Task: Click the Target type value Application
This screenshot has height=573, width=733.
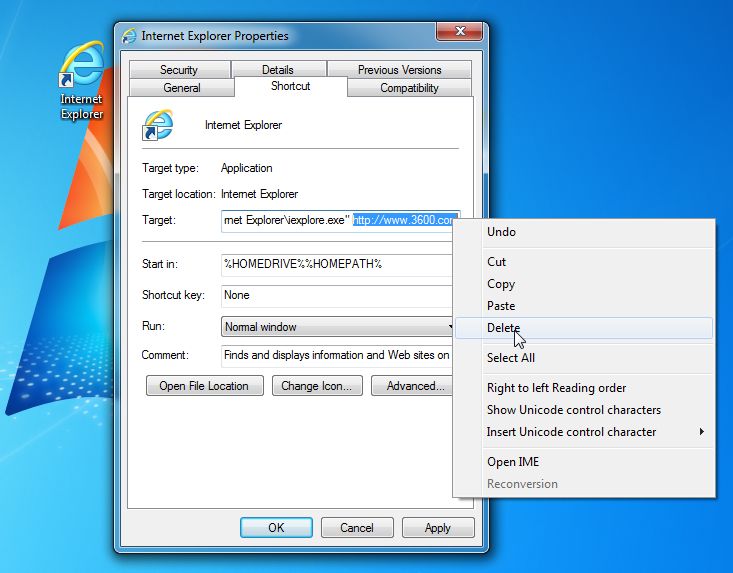Action: [247, 168]
